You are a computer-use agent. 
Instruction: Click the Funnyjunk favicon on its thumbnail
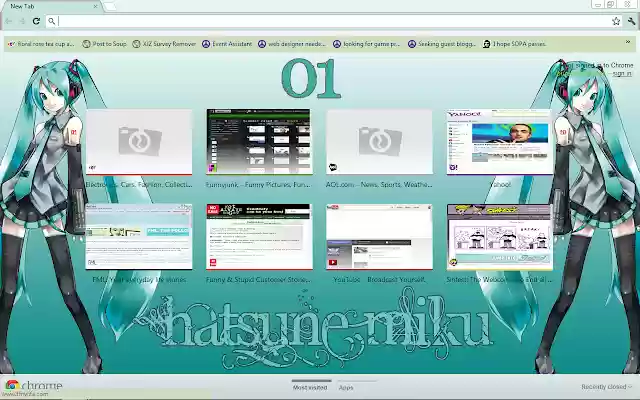[x=213, y=167]
